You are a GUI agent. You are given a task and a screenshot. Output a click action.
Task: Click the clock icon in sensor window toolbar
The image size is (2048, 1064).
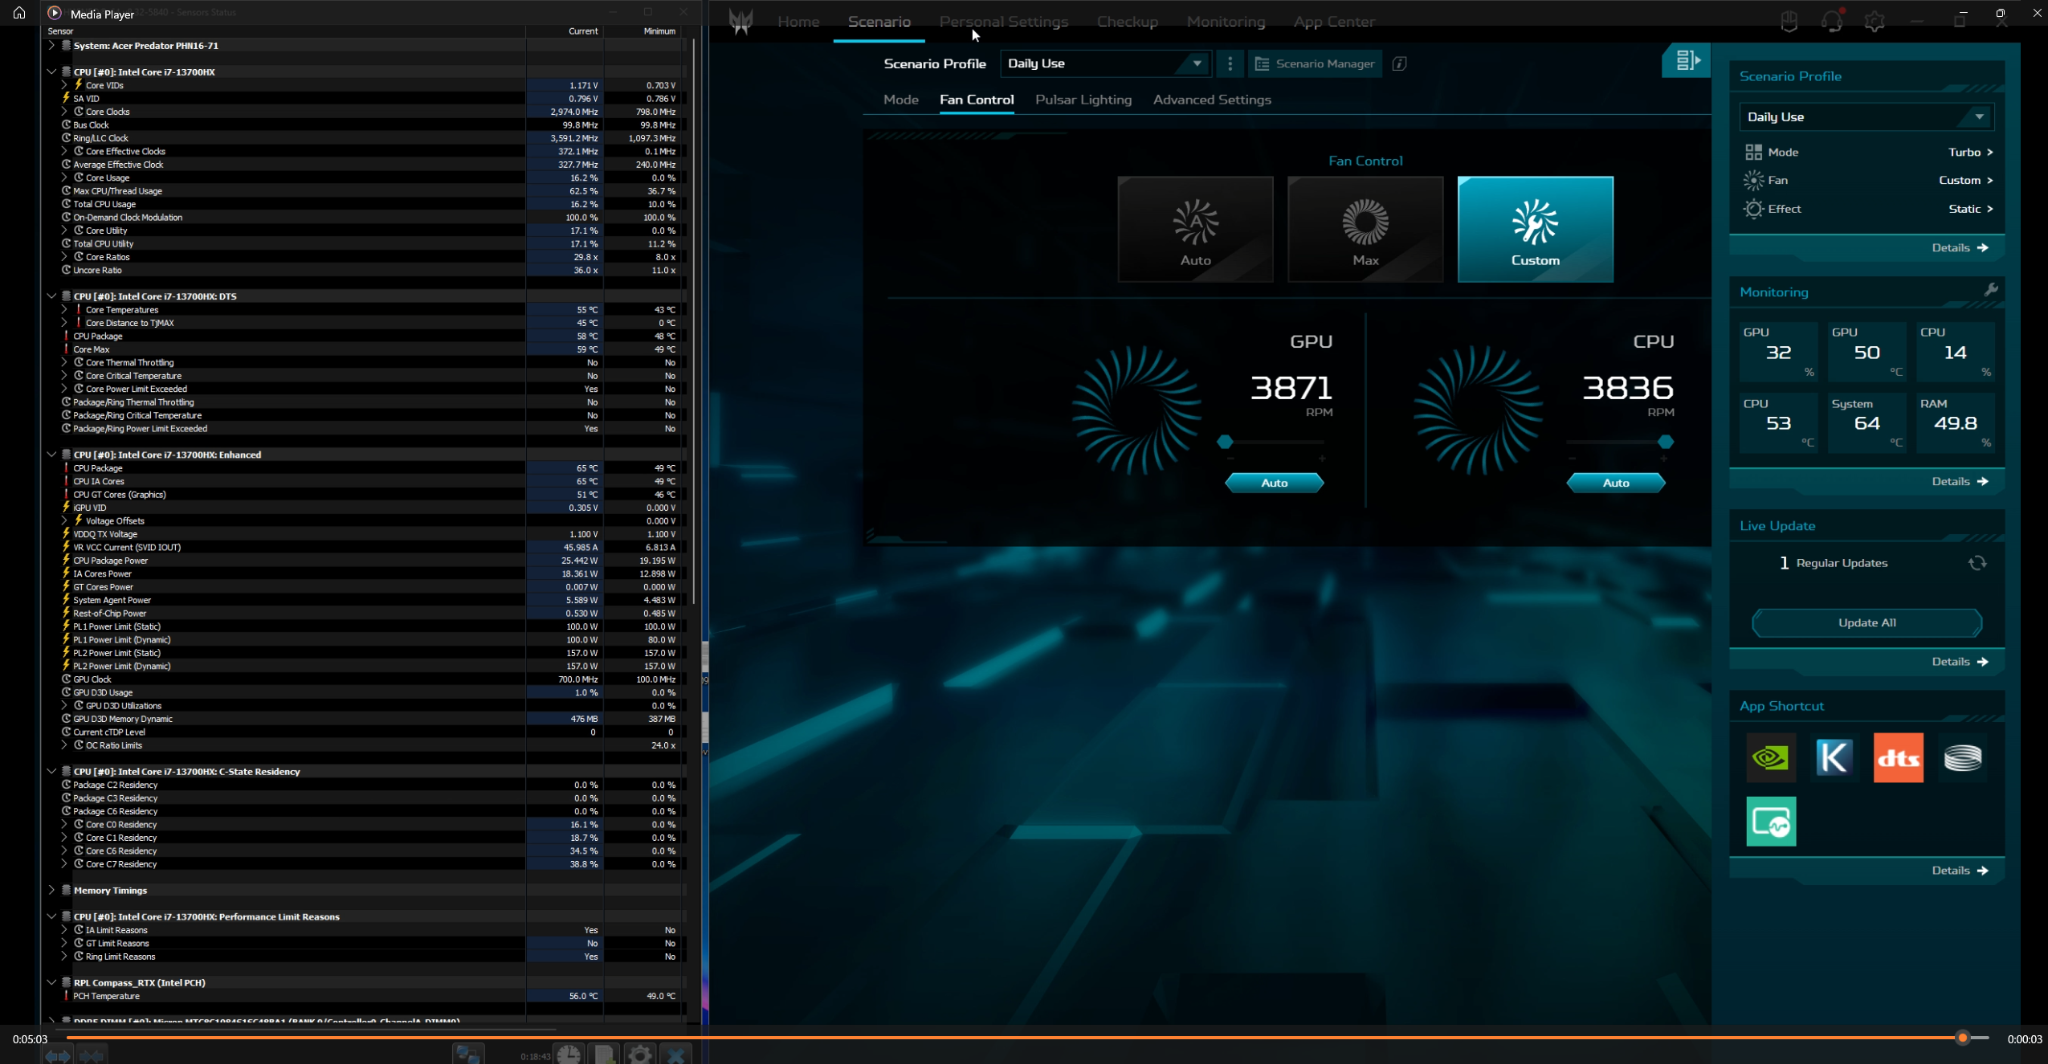[x=569, y=1054]
